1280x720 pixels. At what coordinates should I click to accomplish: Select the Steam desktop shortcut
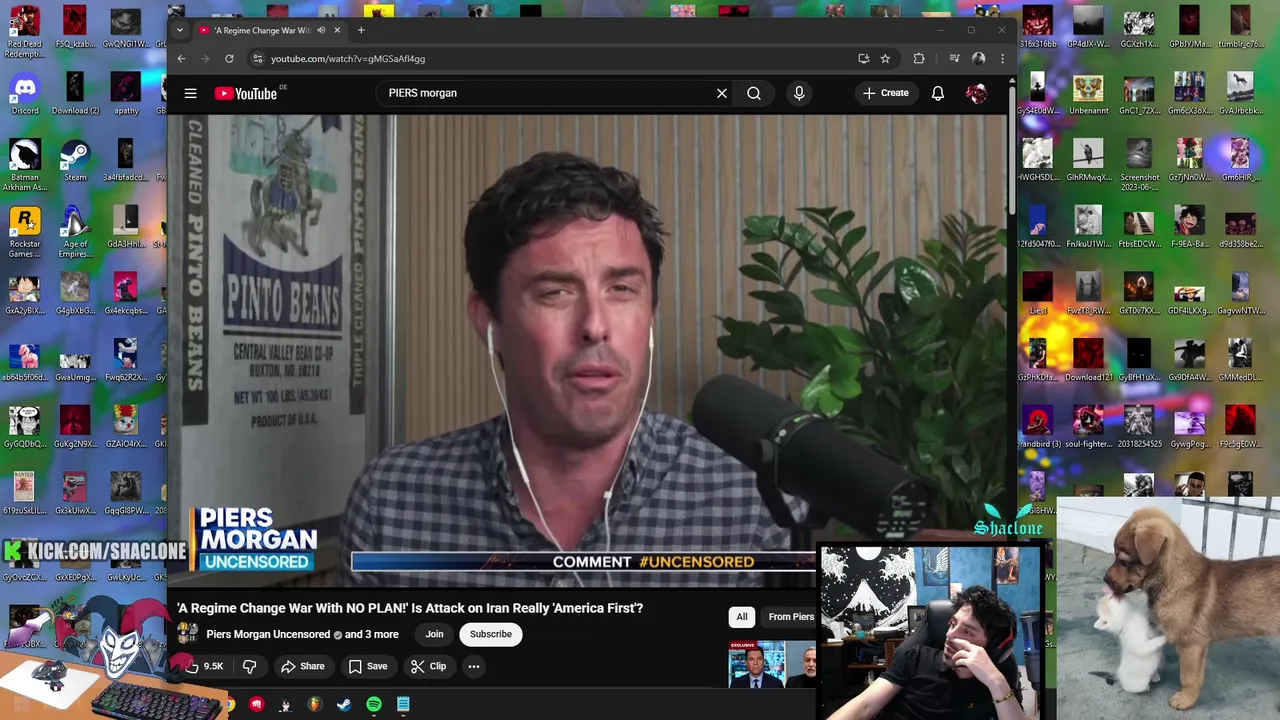tap(75, 160)
